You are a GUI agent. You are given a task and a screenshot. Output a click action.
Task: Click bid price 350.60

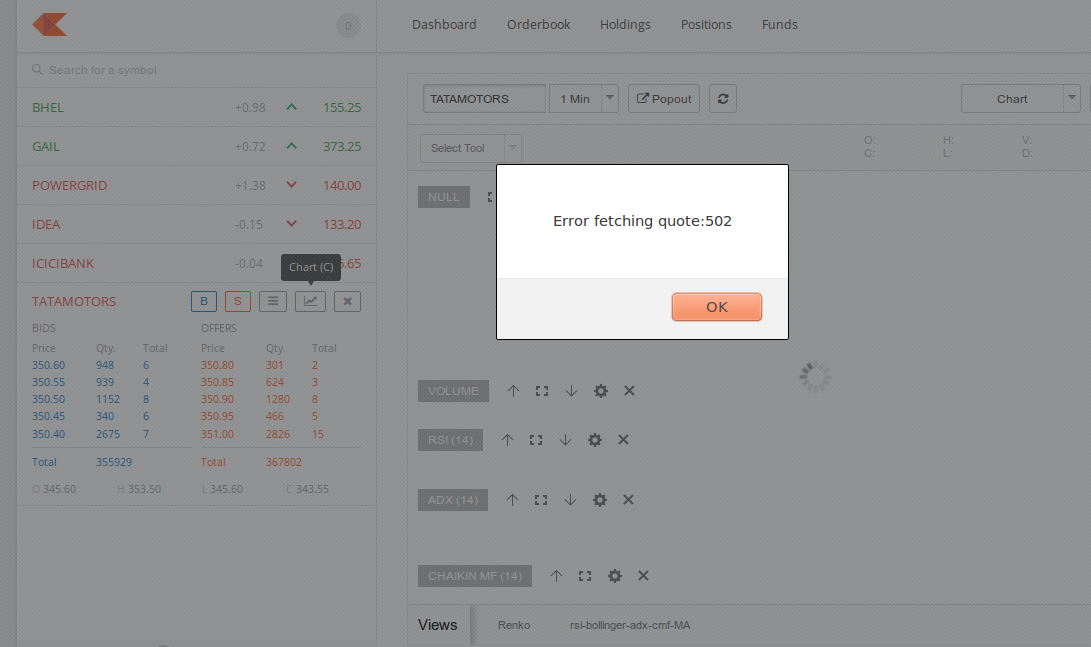[49, 365]
